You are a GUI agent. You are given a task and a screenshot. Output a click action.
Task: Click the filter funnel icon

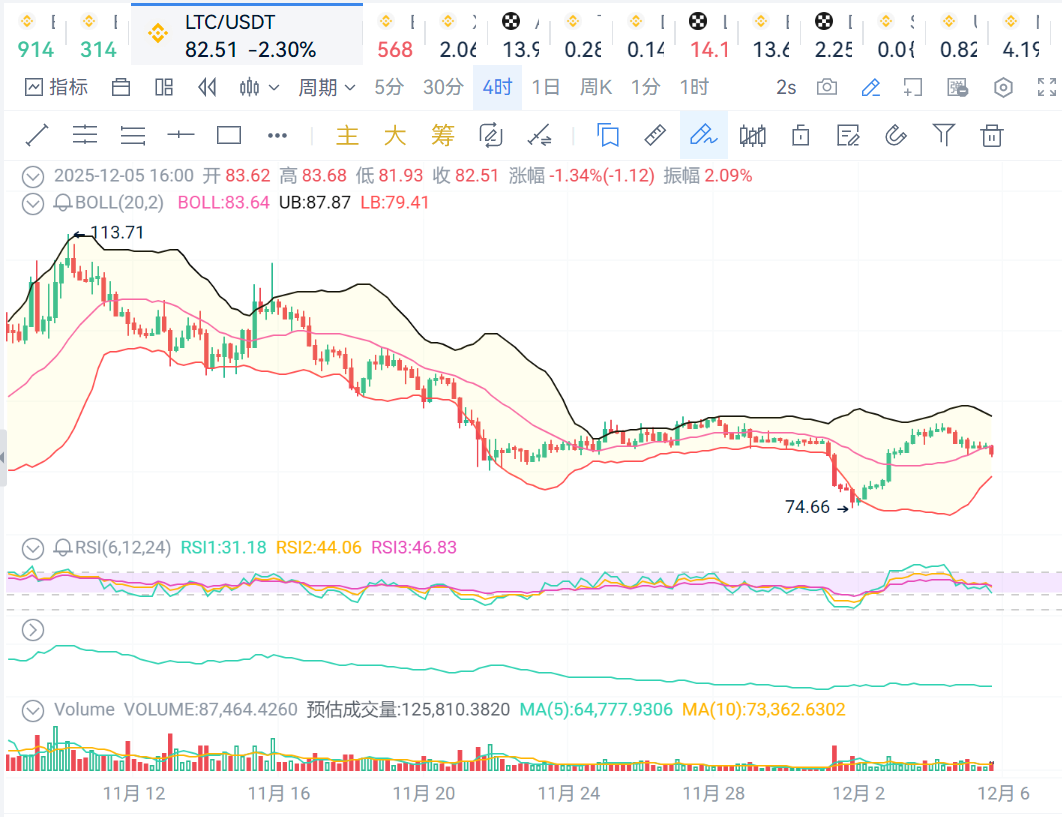(943, 135)
